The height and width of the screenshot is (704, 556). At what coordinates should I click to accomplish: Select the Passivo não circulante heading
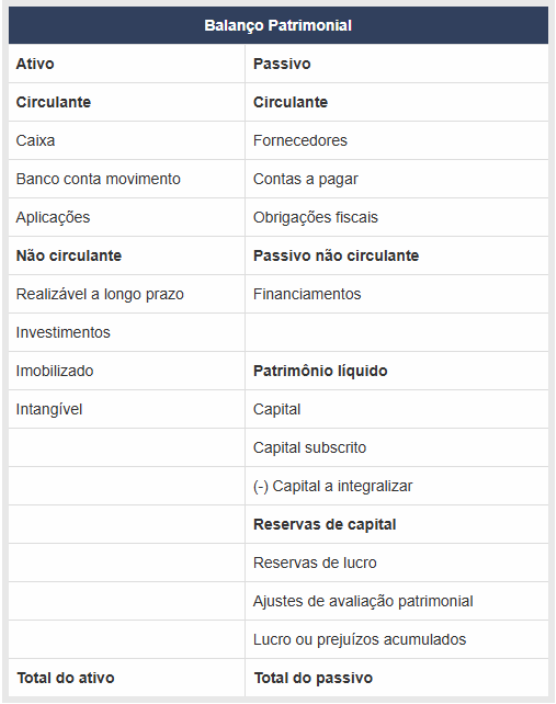tap(336, 255)
